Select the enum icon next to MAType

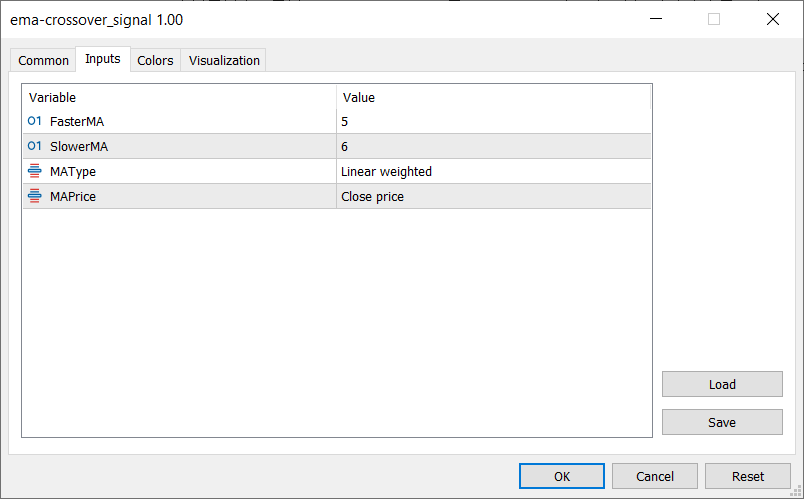(35, 171)
